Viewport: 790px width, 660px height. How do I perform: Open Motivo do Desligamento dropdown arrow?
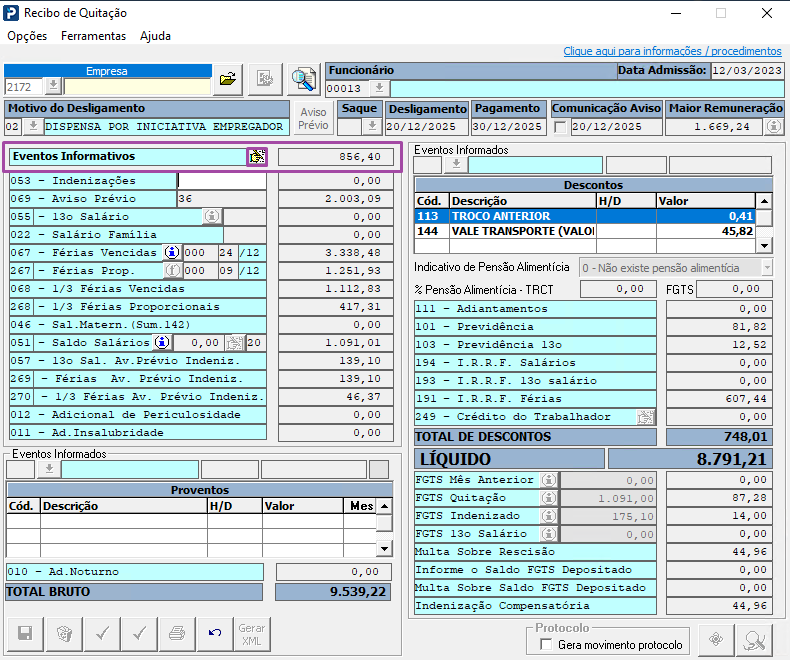[33, 126]
